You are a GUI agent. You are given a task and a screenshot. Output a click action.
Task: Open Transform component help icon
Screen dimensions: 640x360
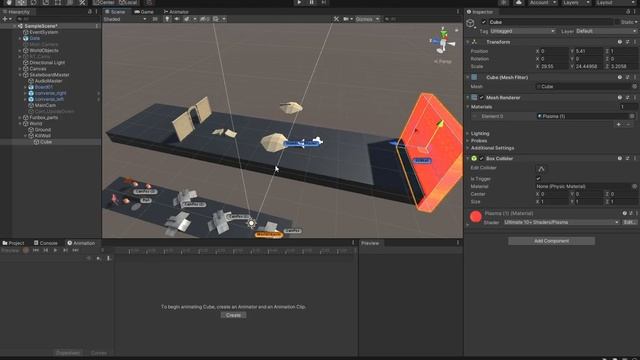click(620, 42)
